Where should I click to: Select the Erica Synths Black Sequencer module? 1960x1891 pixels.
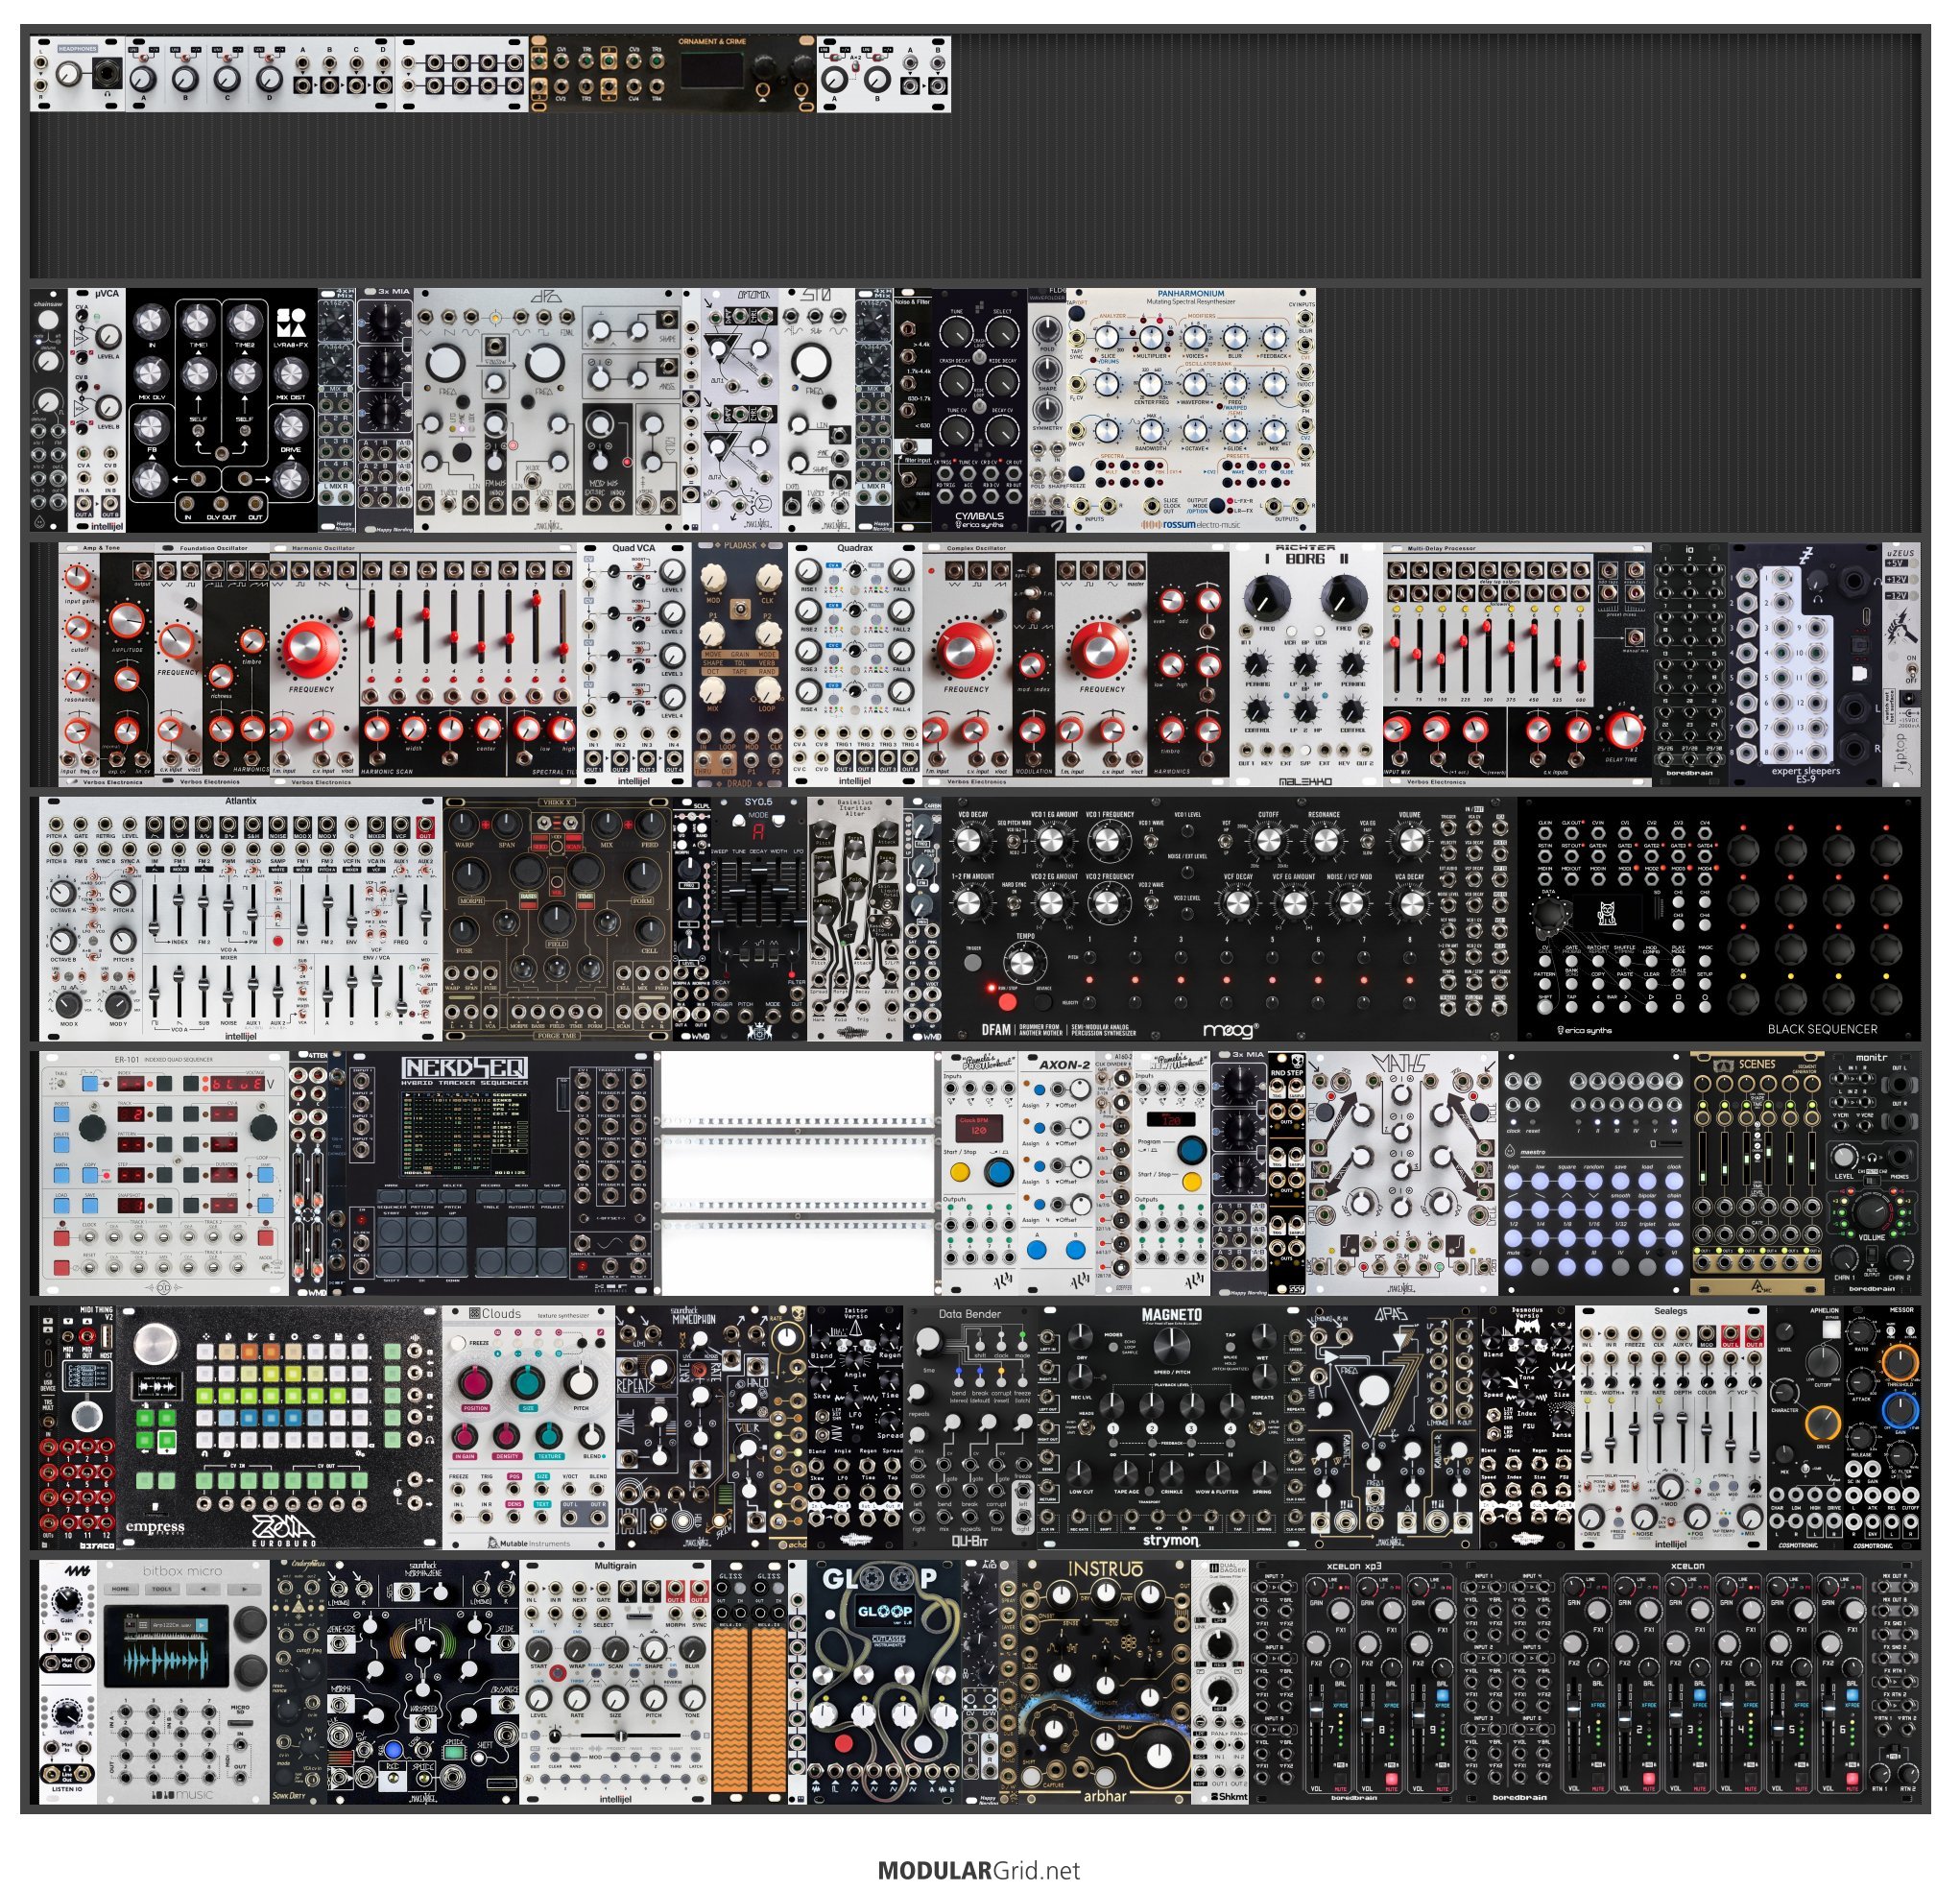click(1719, 918)
